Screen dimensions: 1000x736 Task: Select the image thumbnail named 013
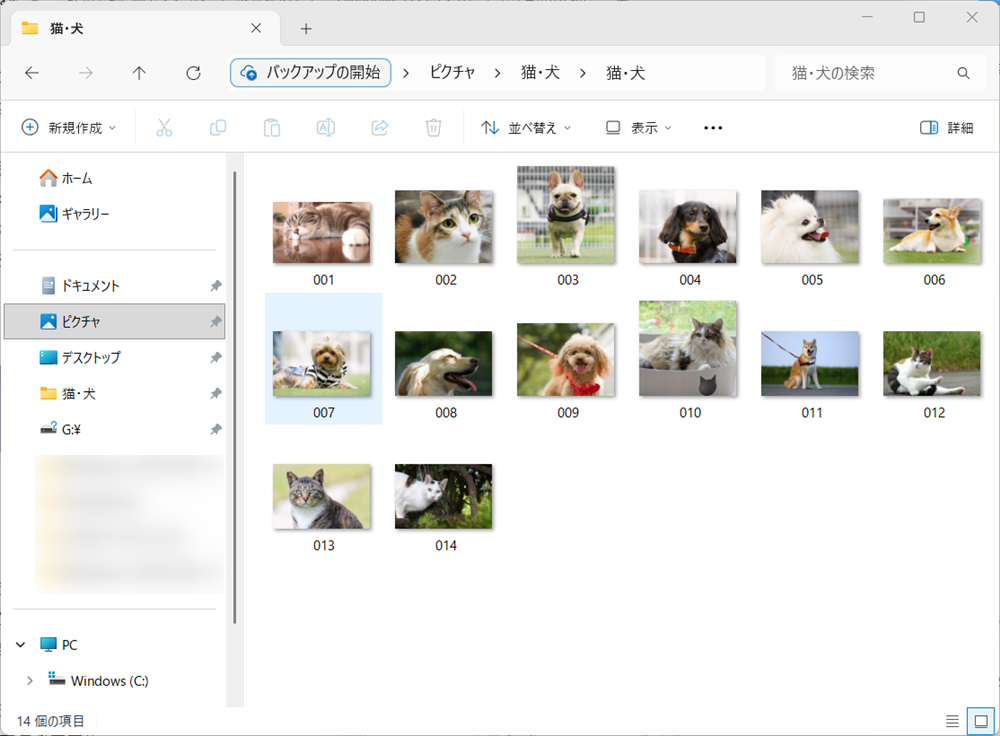(322, 496)
